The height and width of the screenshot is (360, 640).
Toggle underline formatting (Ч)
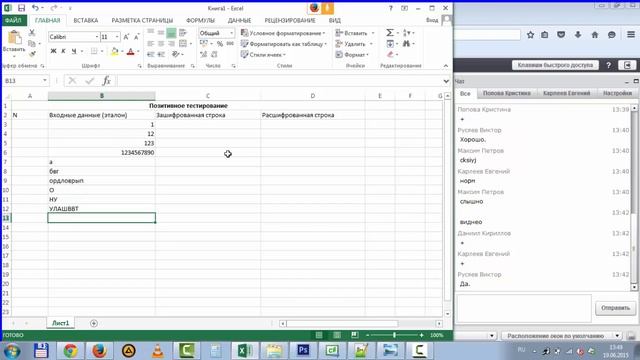pyautogui.click(x=74, y=51)
